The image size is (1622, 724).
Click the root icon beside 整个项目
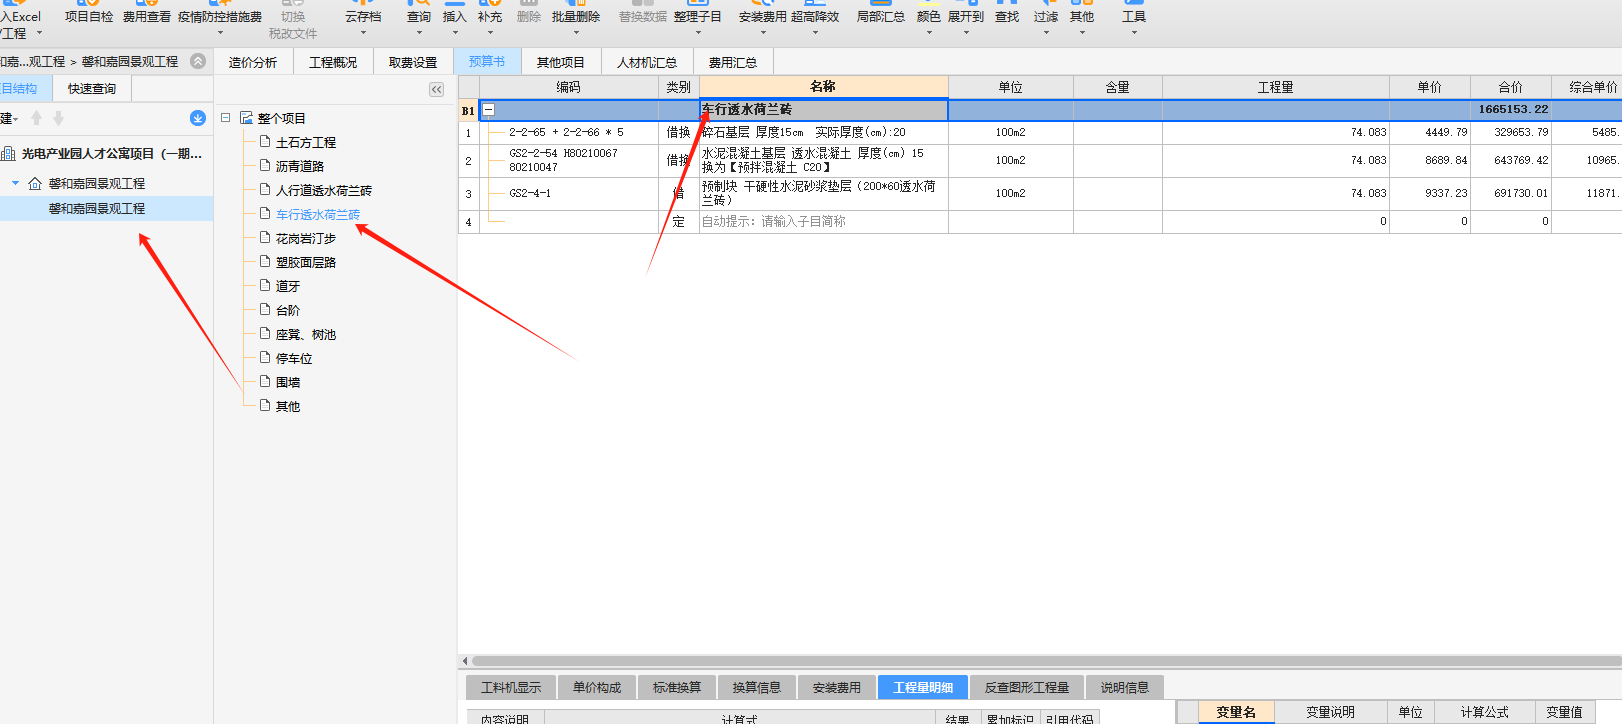[x=246, y=118]
